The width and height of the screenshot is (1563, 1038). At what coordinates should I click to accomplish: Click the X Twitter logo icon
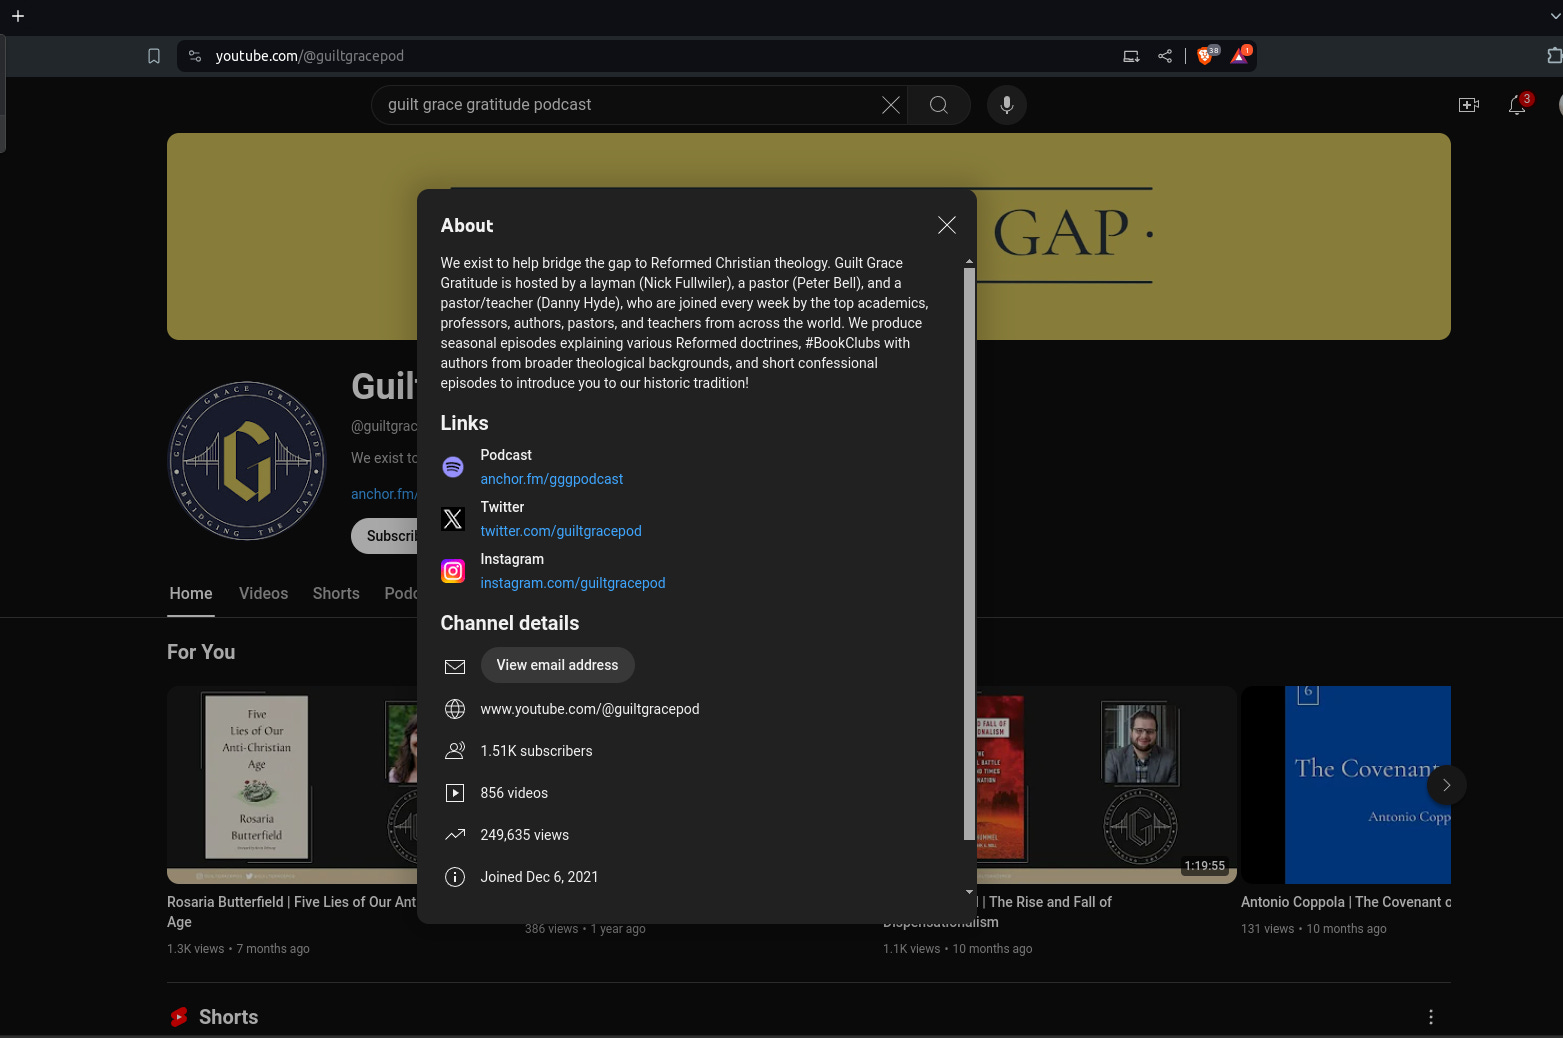coord(453,519)
